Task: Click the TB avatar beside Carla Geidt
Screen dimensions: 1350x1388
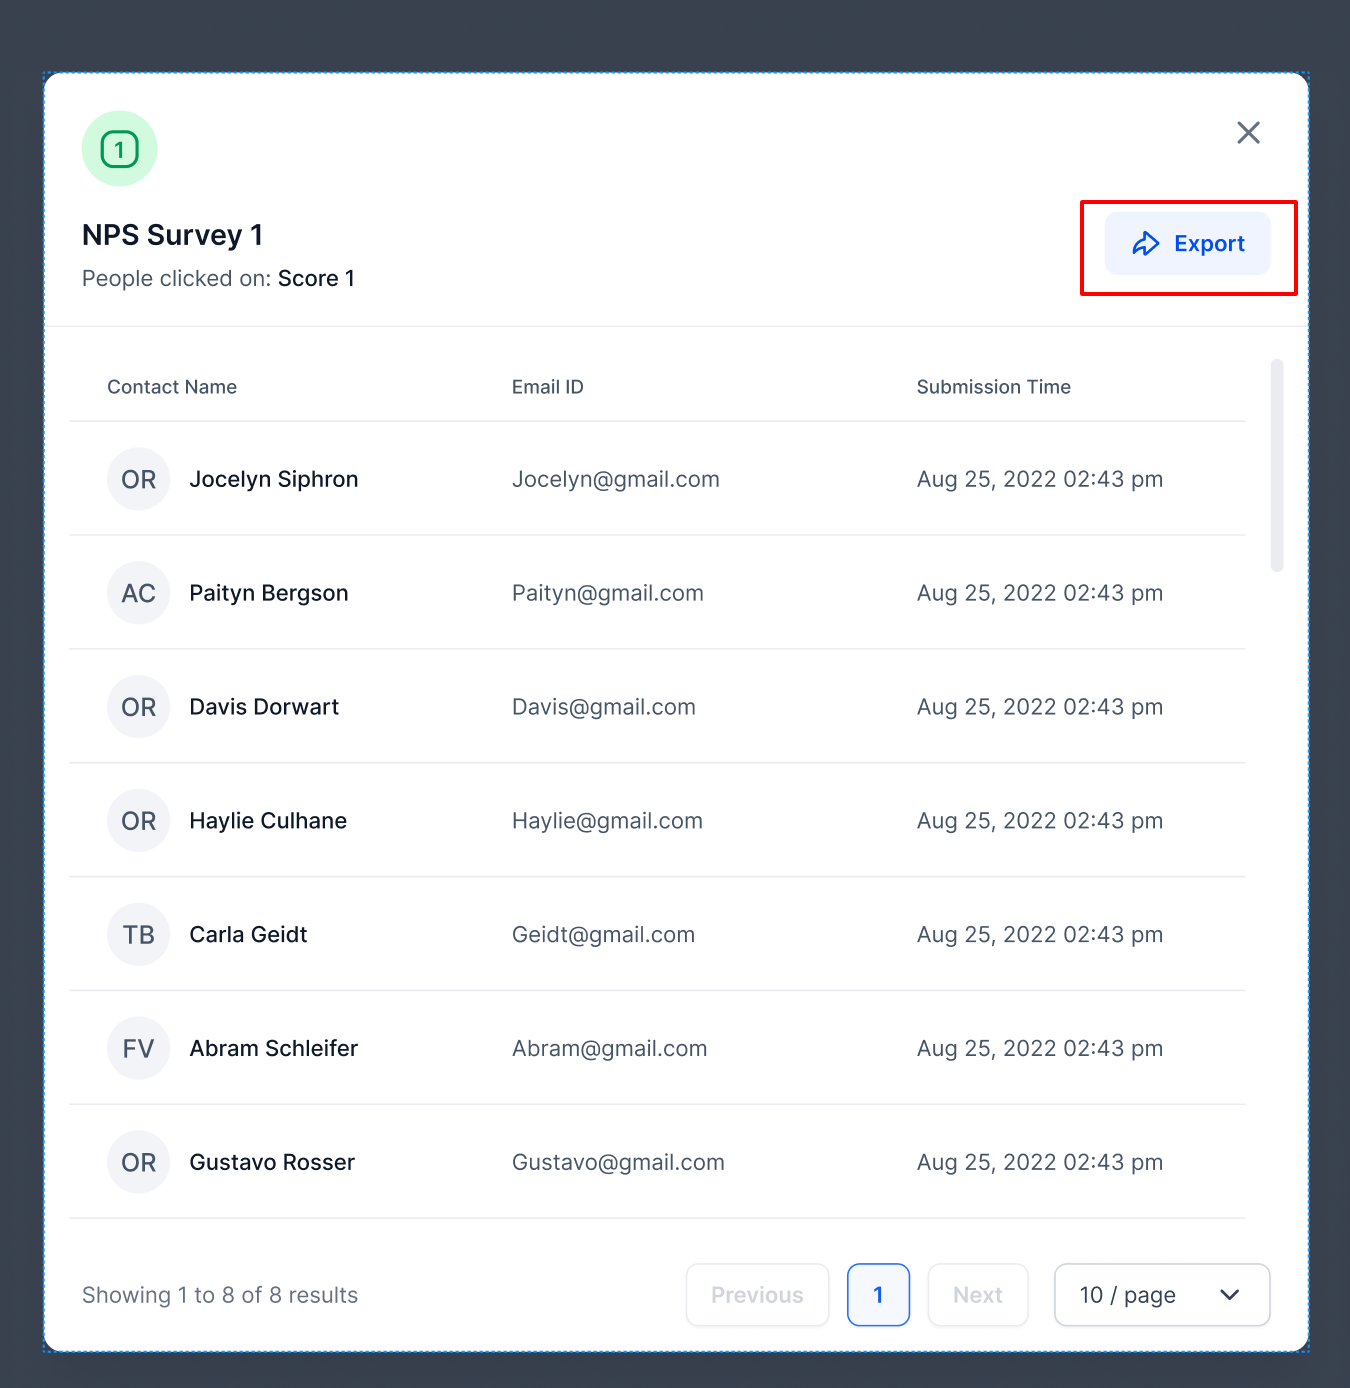Action: pos(139,935)
